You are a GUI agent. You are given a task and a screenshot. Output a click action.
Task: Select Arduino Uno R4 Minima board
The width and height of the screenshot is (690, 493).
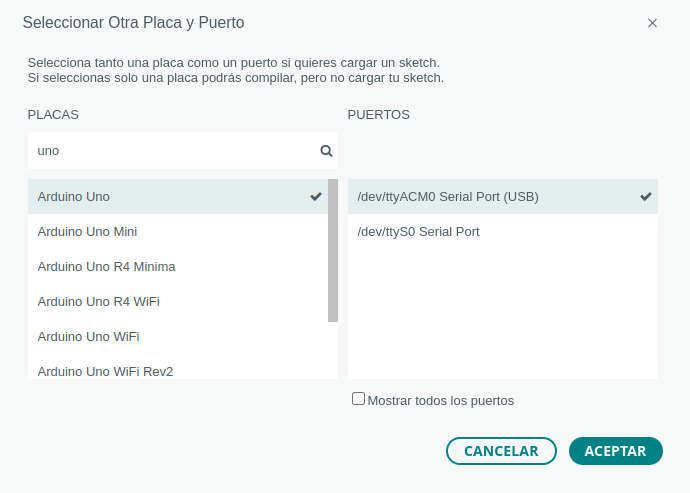coord(106,267)
